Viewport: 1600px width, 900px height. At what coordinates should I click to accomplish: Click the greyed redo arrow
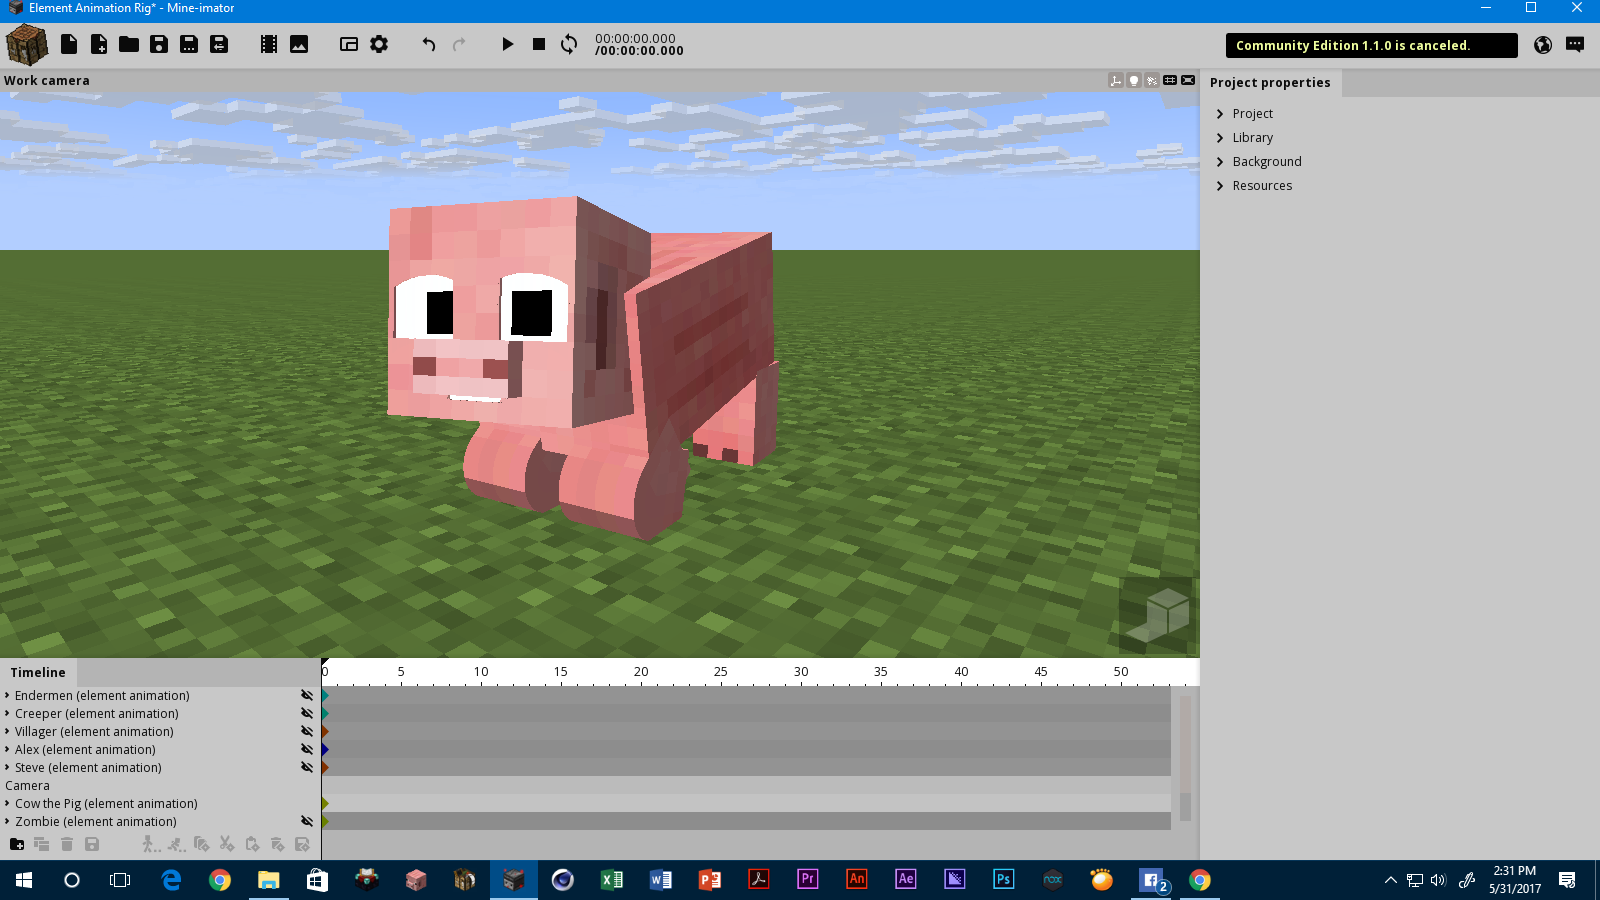pos(459,44)
